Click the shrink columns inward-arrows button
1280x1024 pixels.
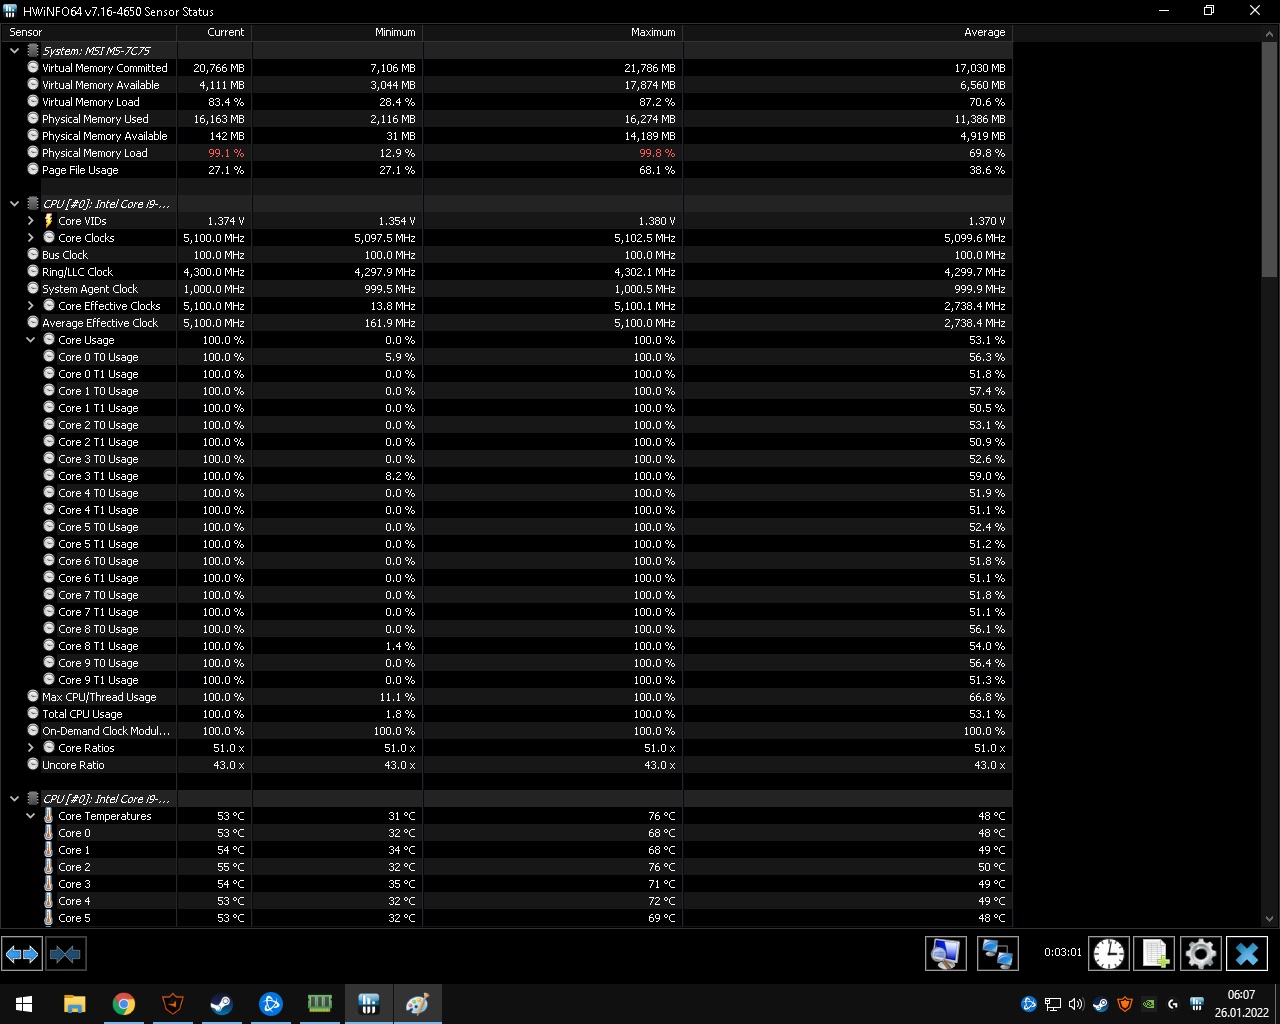(65, 954)
